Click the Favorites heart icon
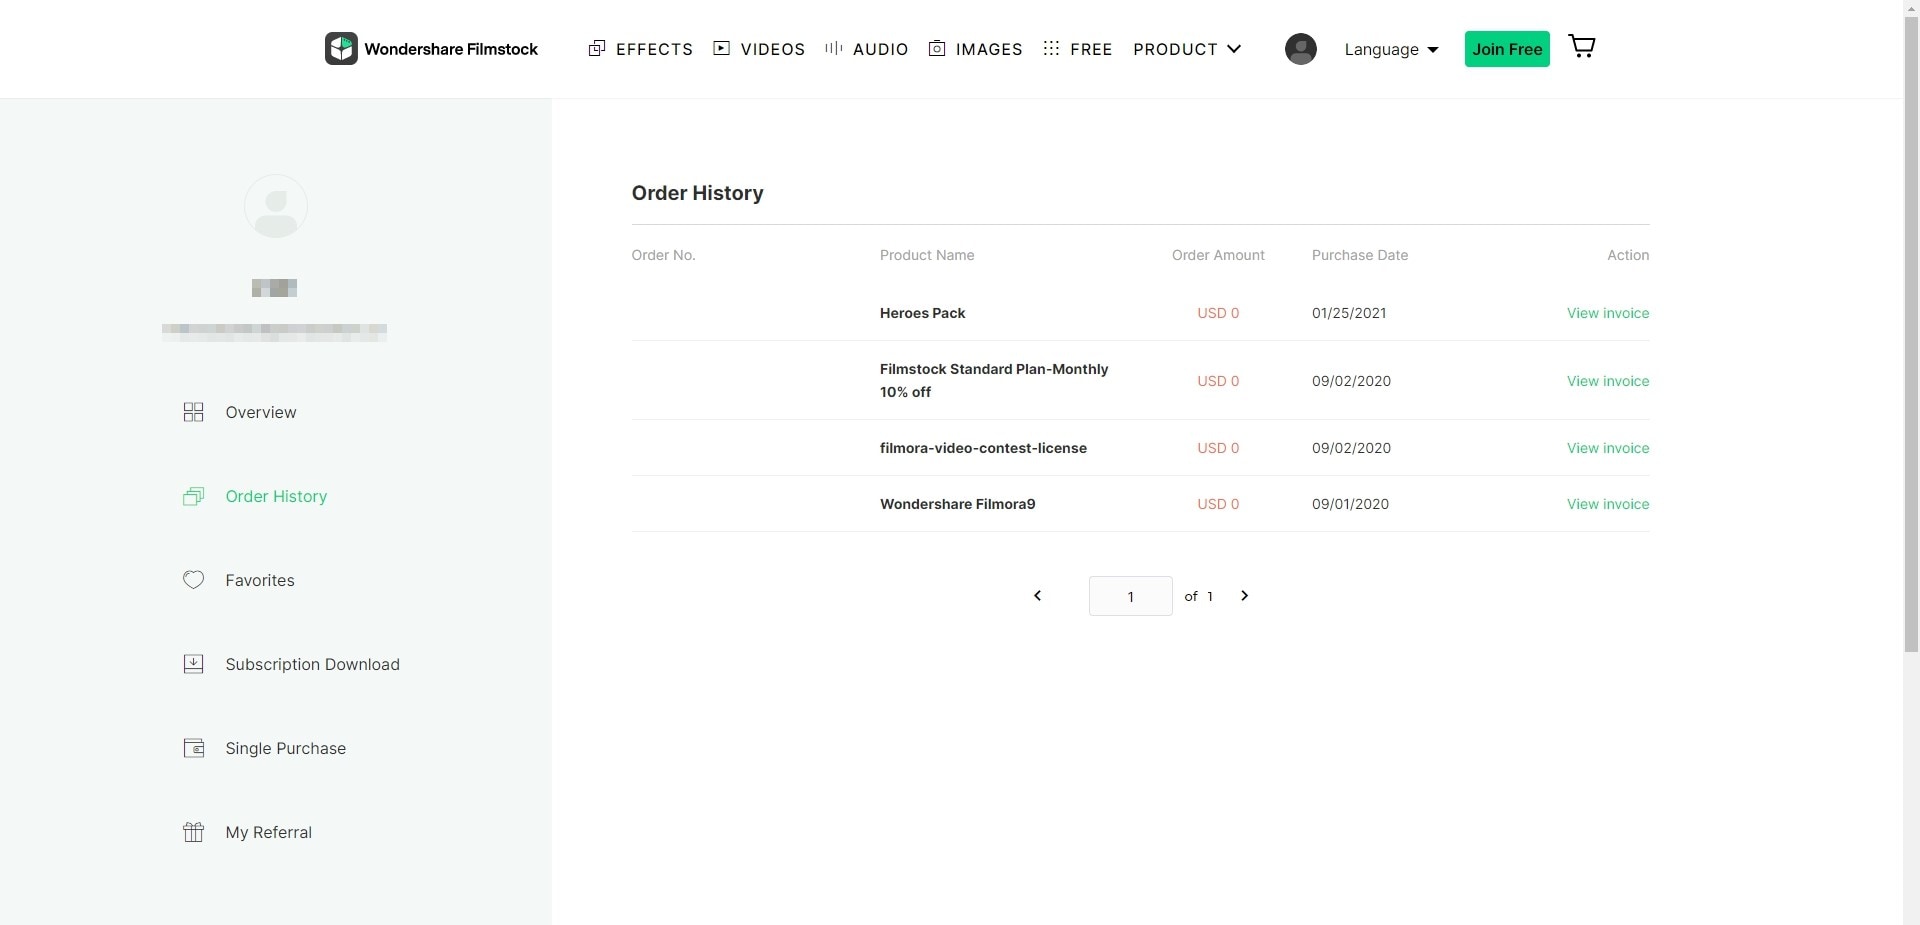1920x925 pixels. click(x=193, y=580)
